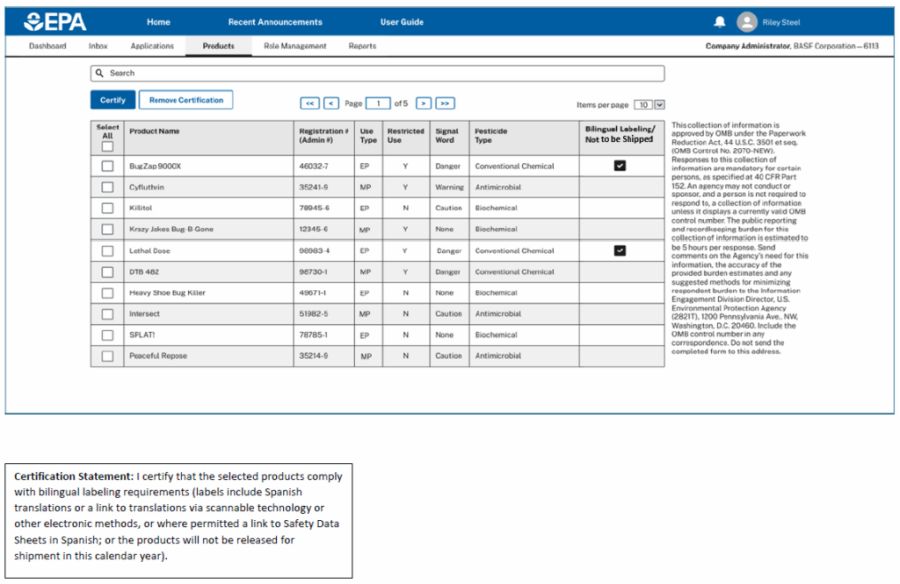
Task: Click the search magnifier icon
Action: 99,74
